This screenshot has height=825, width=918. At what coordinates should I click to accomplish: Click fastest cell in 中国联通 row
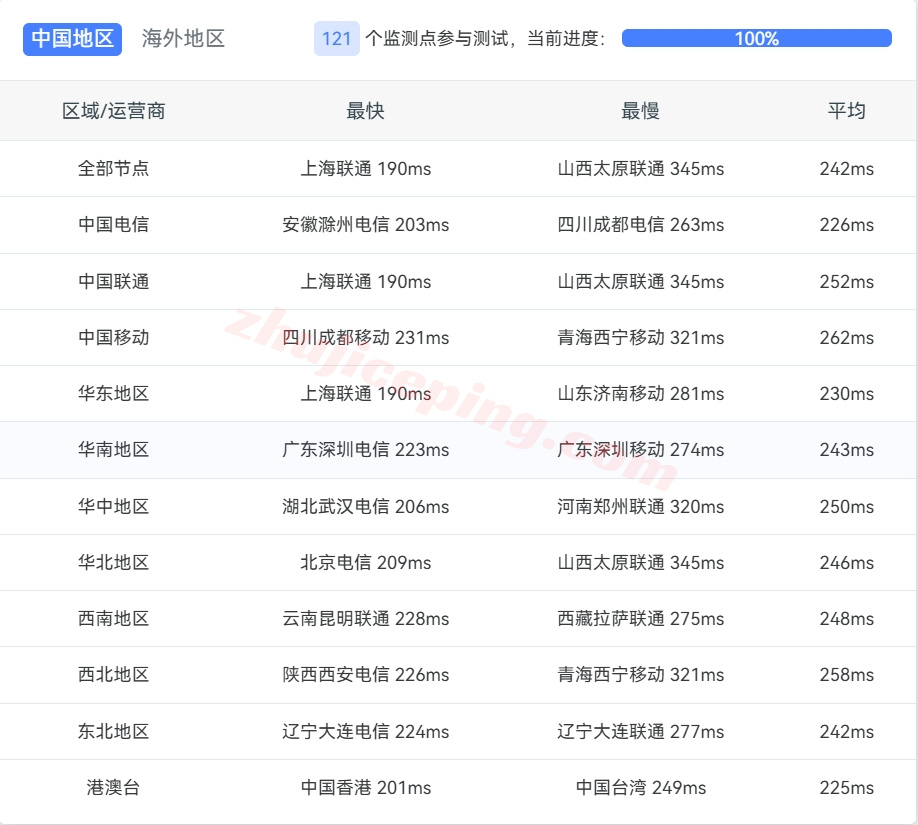click(365, 282)
